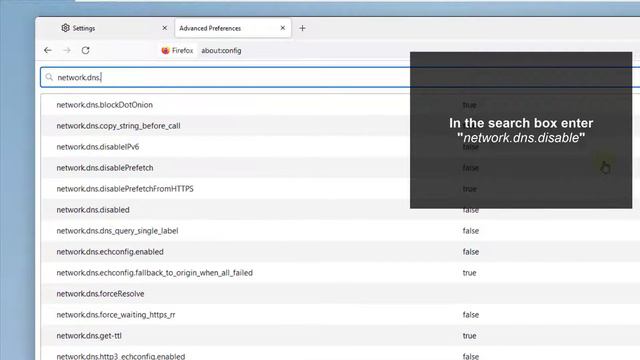Close the Settings tab

164,28
